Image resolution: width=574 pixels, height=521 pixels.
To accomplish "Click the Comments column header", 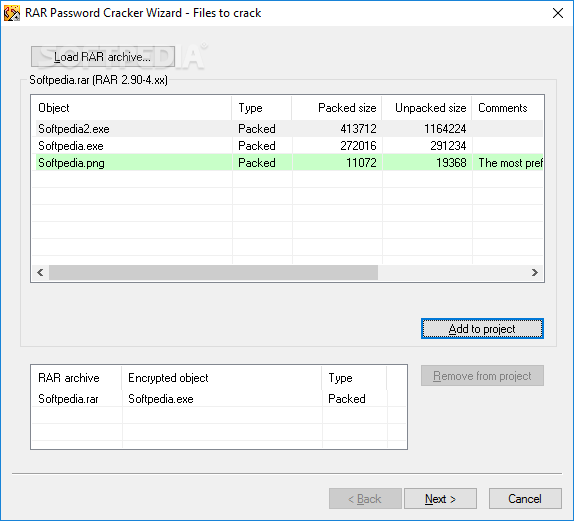I will tap(508, 108).
